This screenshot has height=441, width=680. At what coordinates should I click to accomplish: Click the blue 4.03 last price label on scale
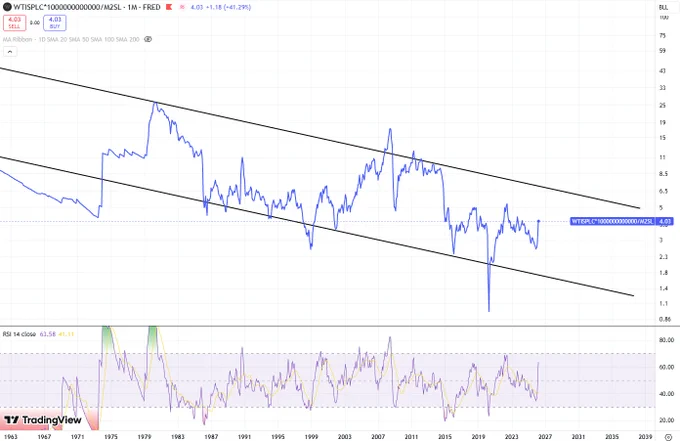point(665,221)
